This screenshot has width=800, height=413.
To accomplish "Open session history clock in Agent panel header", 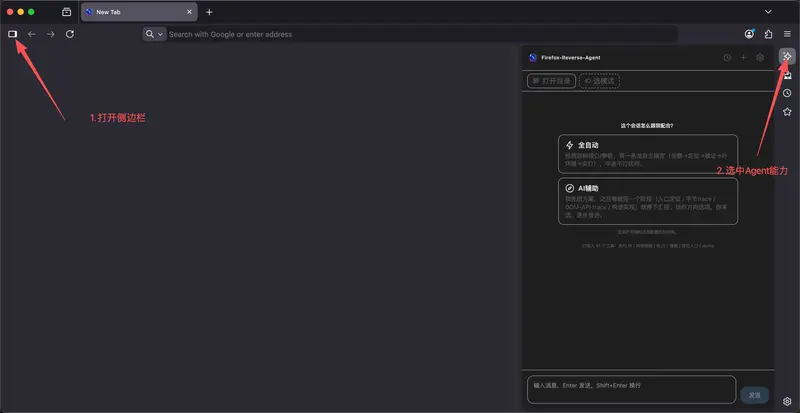I will click(x=727, y=58).
